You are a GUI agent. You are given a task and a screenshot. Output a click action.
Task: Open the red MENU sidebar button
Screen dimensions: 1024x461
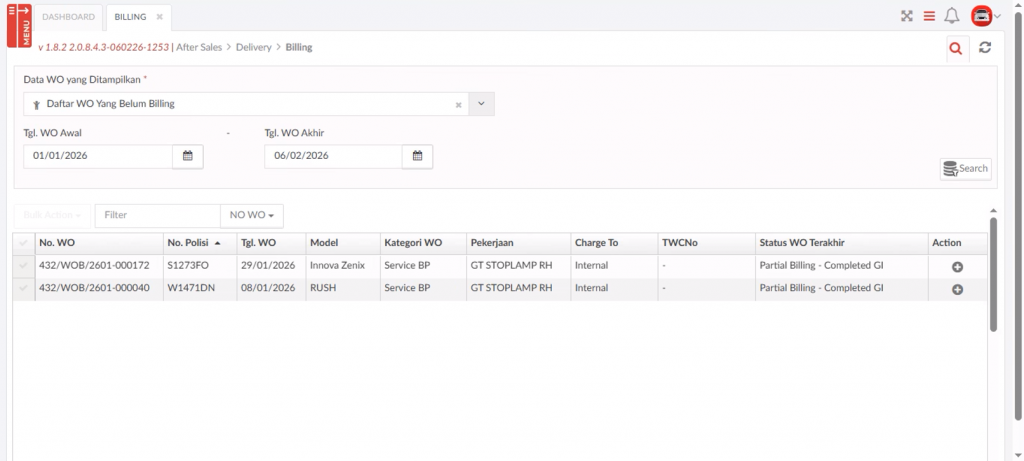coord(19,26)
